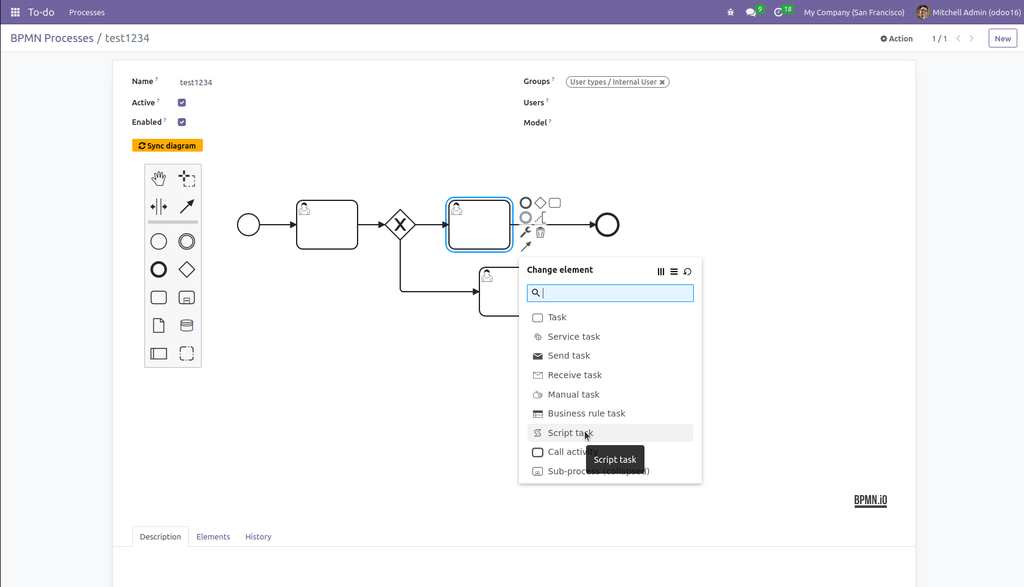Choose Service task from the list
Viewport: 1024px width, 587px height.
click(610, 337)
